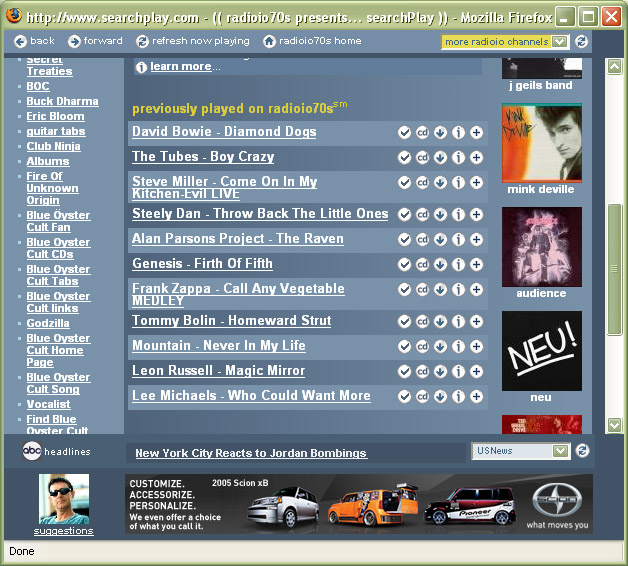Maximize the Firefox window
Screen dimensions: 628x566
point(588,17)
